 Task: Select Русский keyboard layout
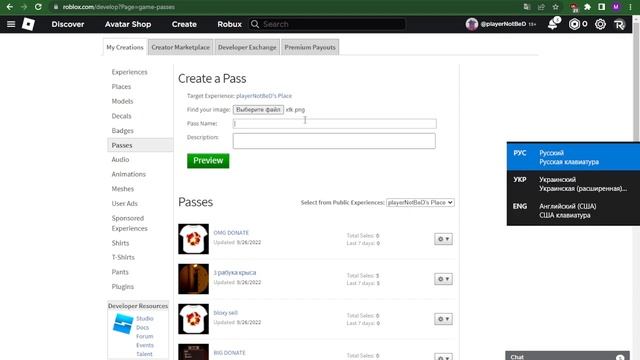pos(573,157)
